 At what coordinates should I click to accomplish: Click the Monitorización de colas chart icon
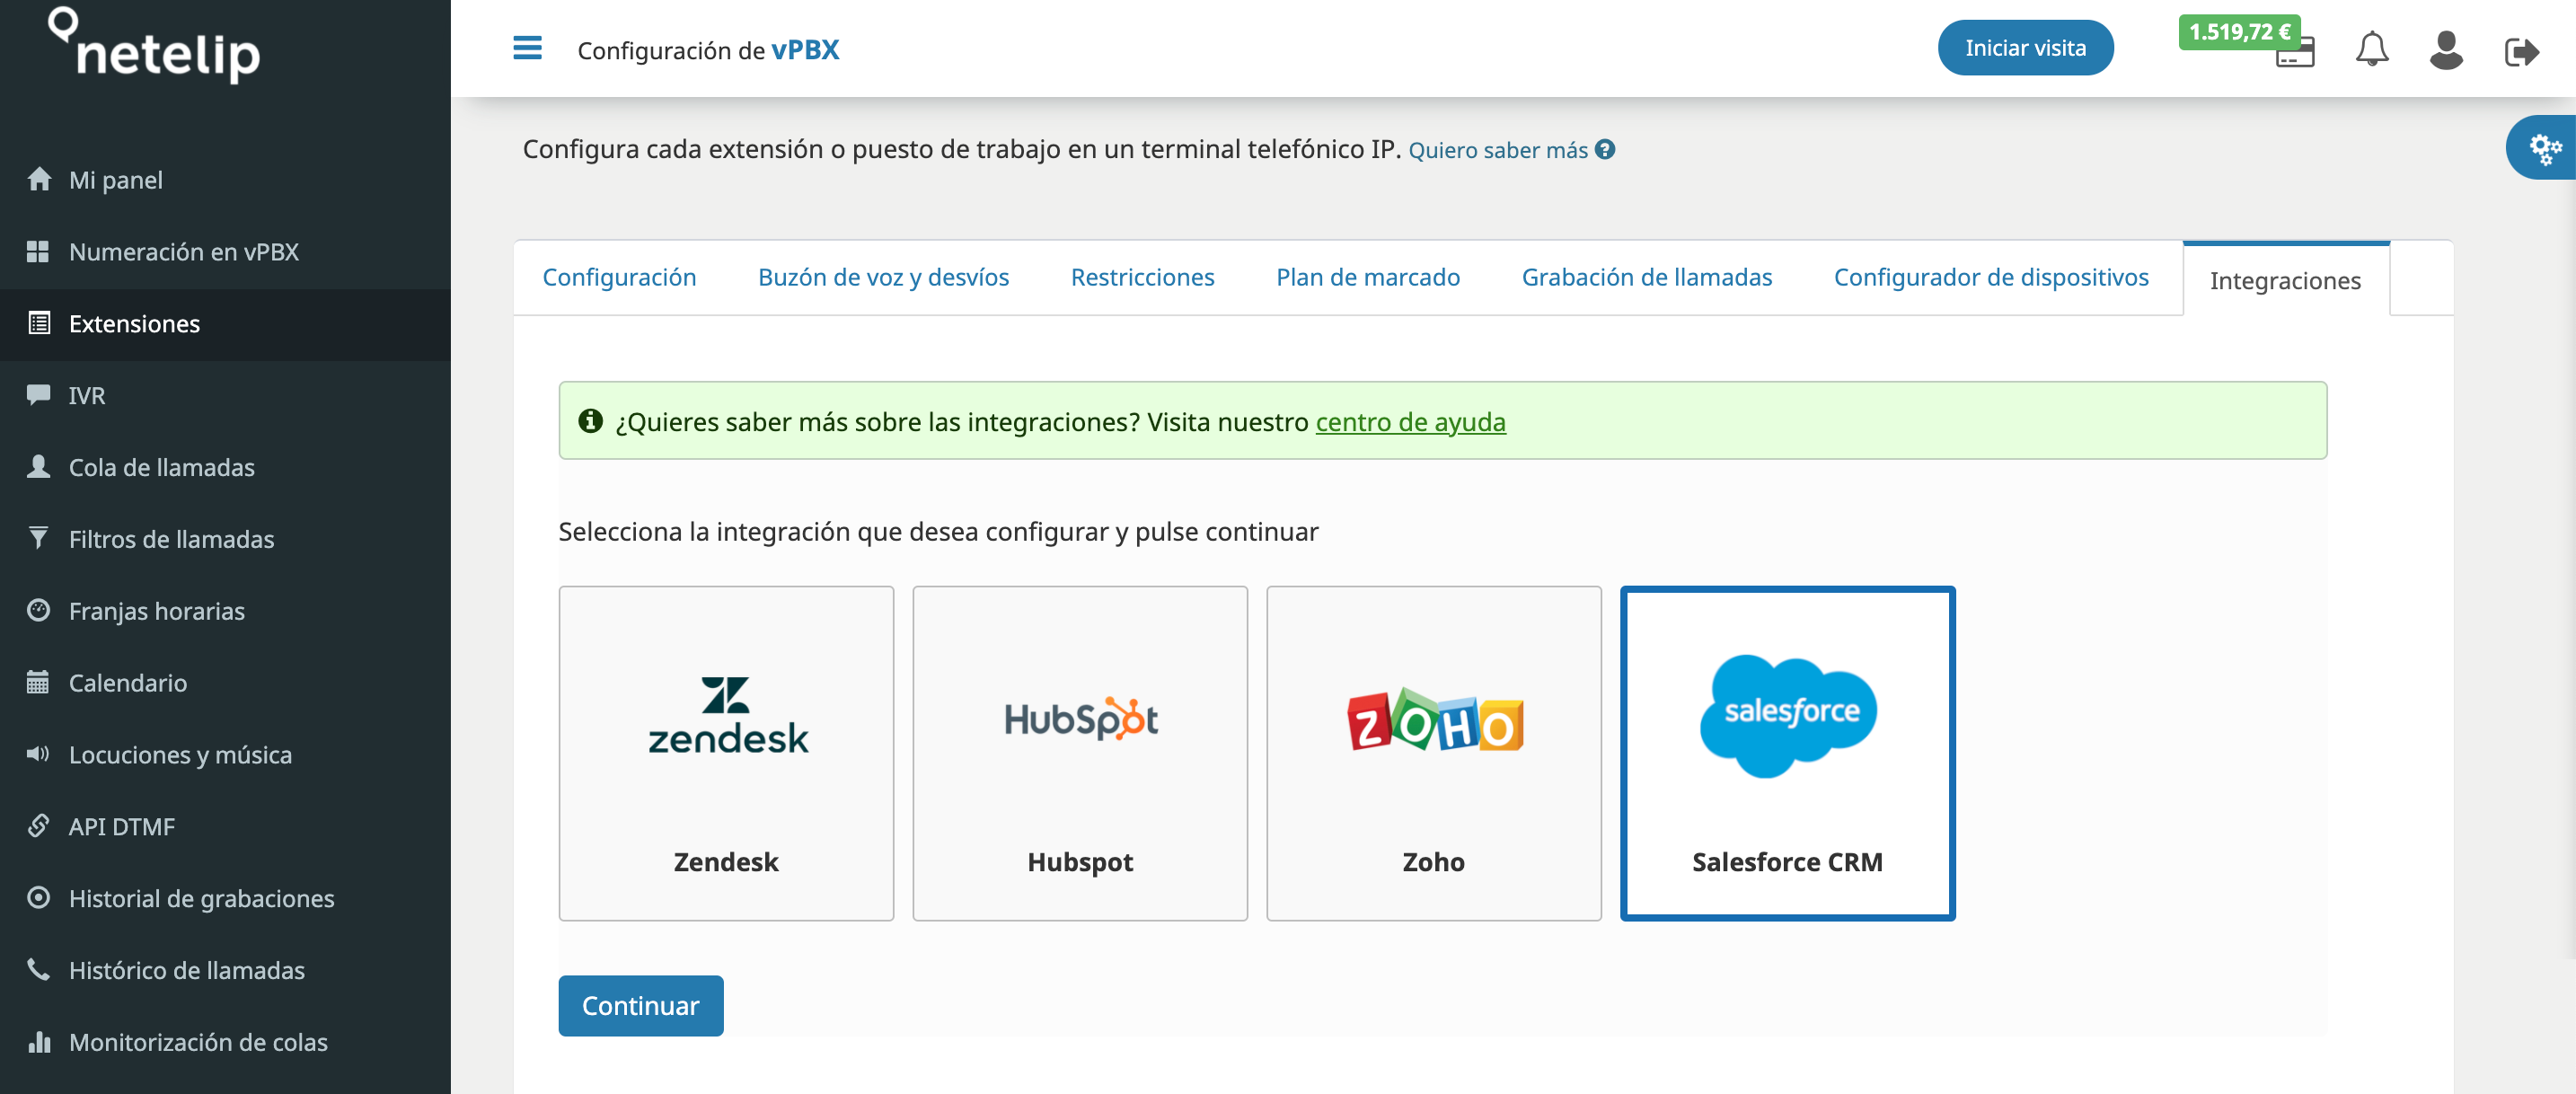39,1042
